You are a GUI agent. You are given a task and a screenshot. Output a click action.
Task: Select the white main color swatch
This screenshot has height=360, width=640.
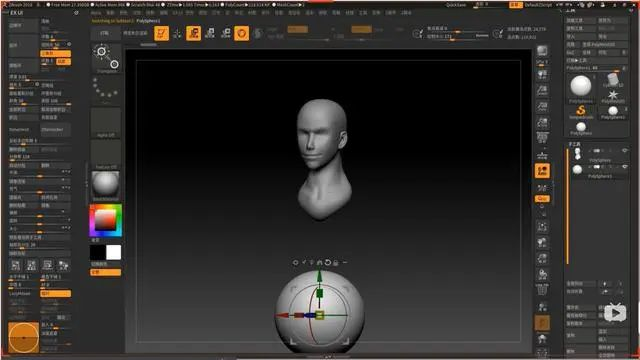[113, 253]
